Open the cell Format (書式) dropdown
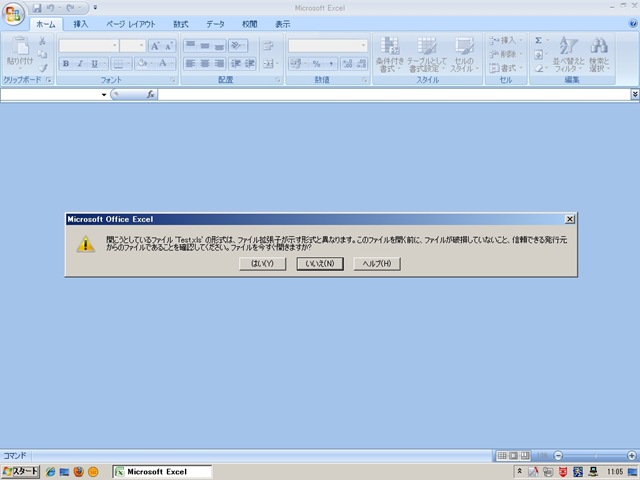The image size is (640, 480). [x=506, y=68]
